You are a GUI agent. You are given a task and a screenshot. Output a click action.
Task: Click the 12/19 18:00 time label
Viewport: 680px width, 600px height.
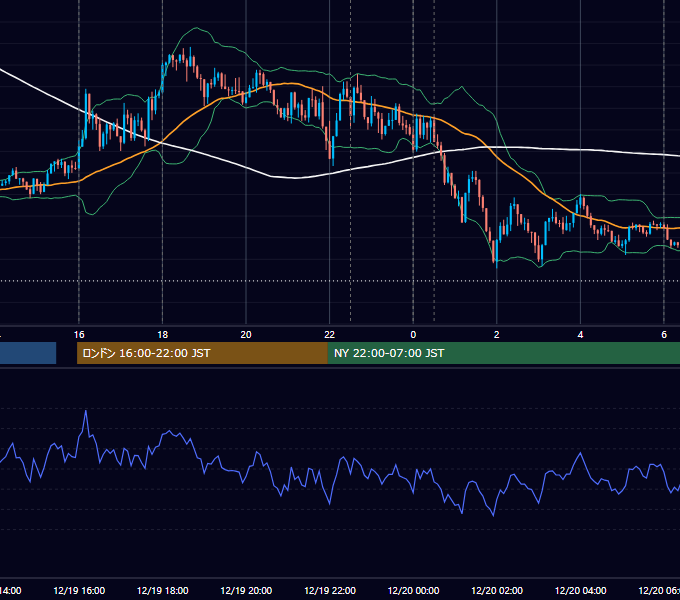click(163, 590)
